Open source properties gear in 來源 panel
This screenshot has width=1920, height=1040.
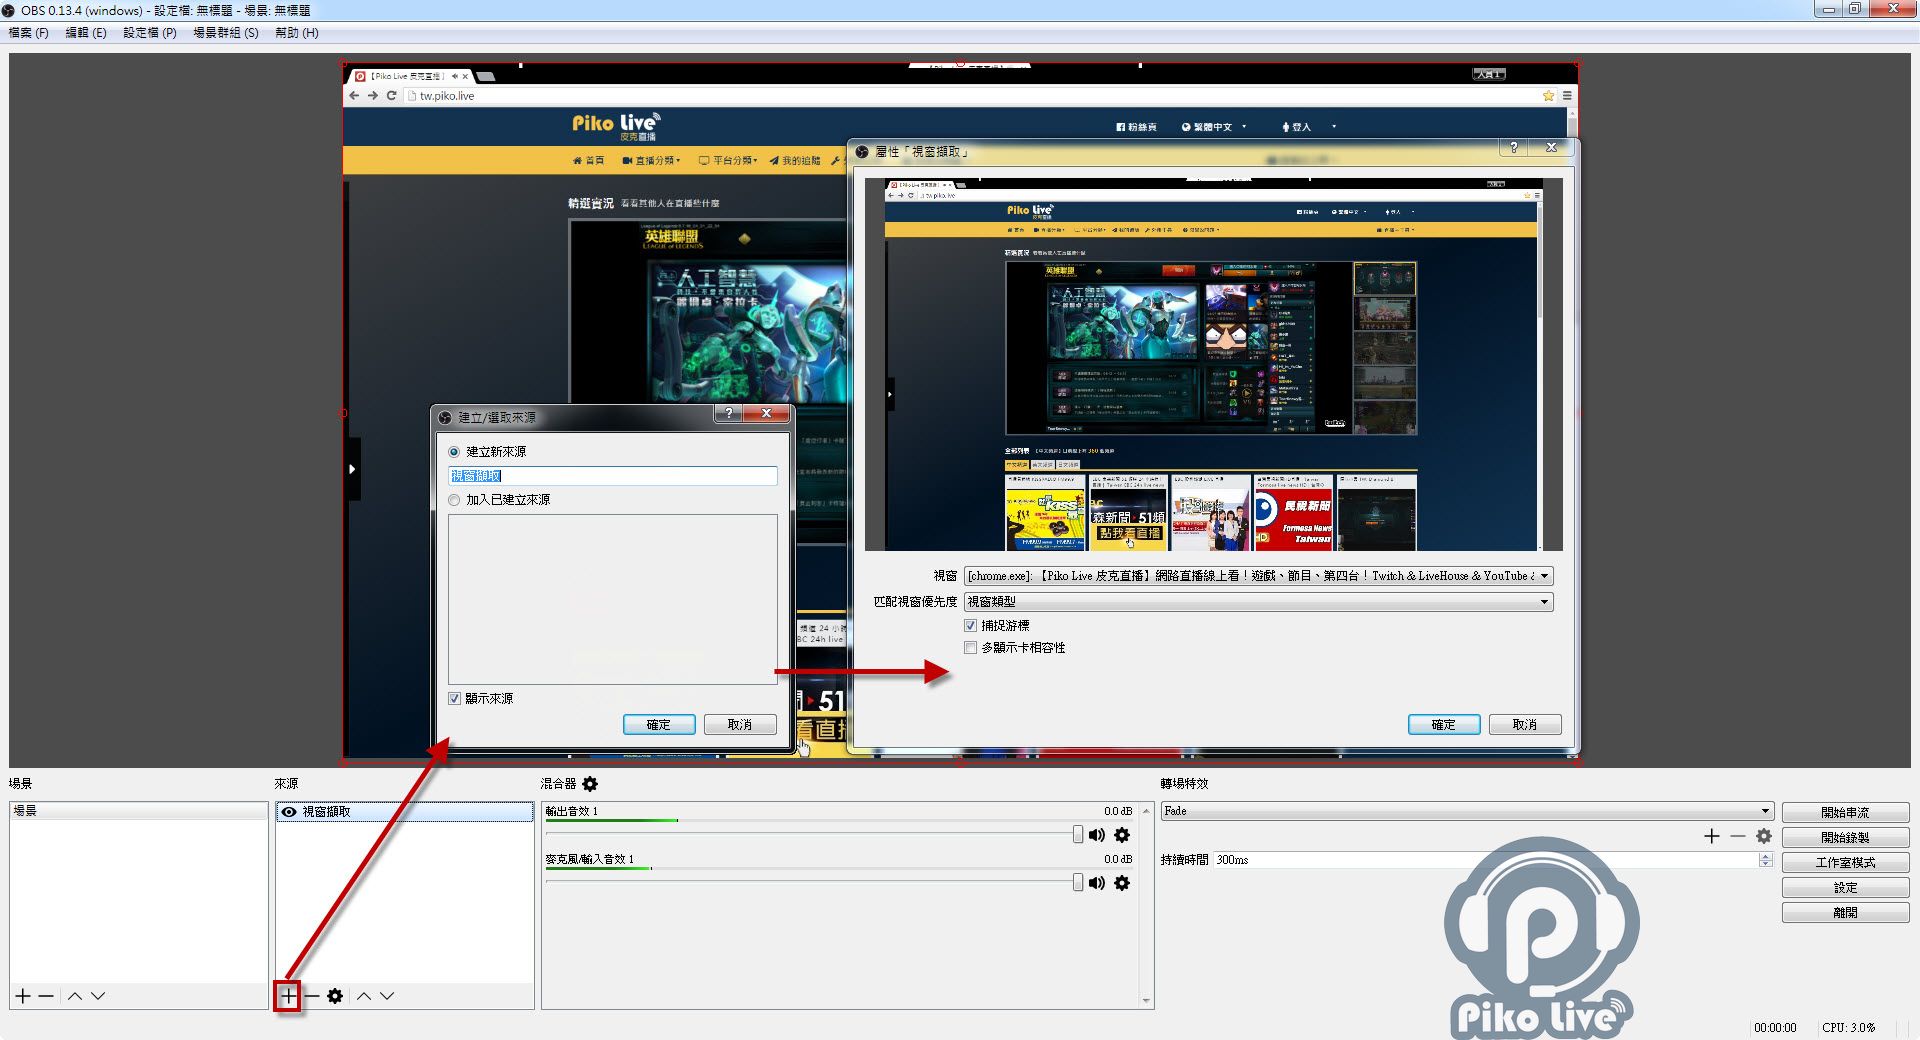335,996
